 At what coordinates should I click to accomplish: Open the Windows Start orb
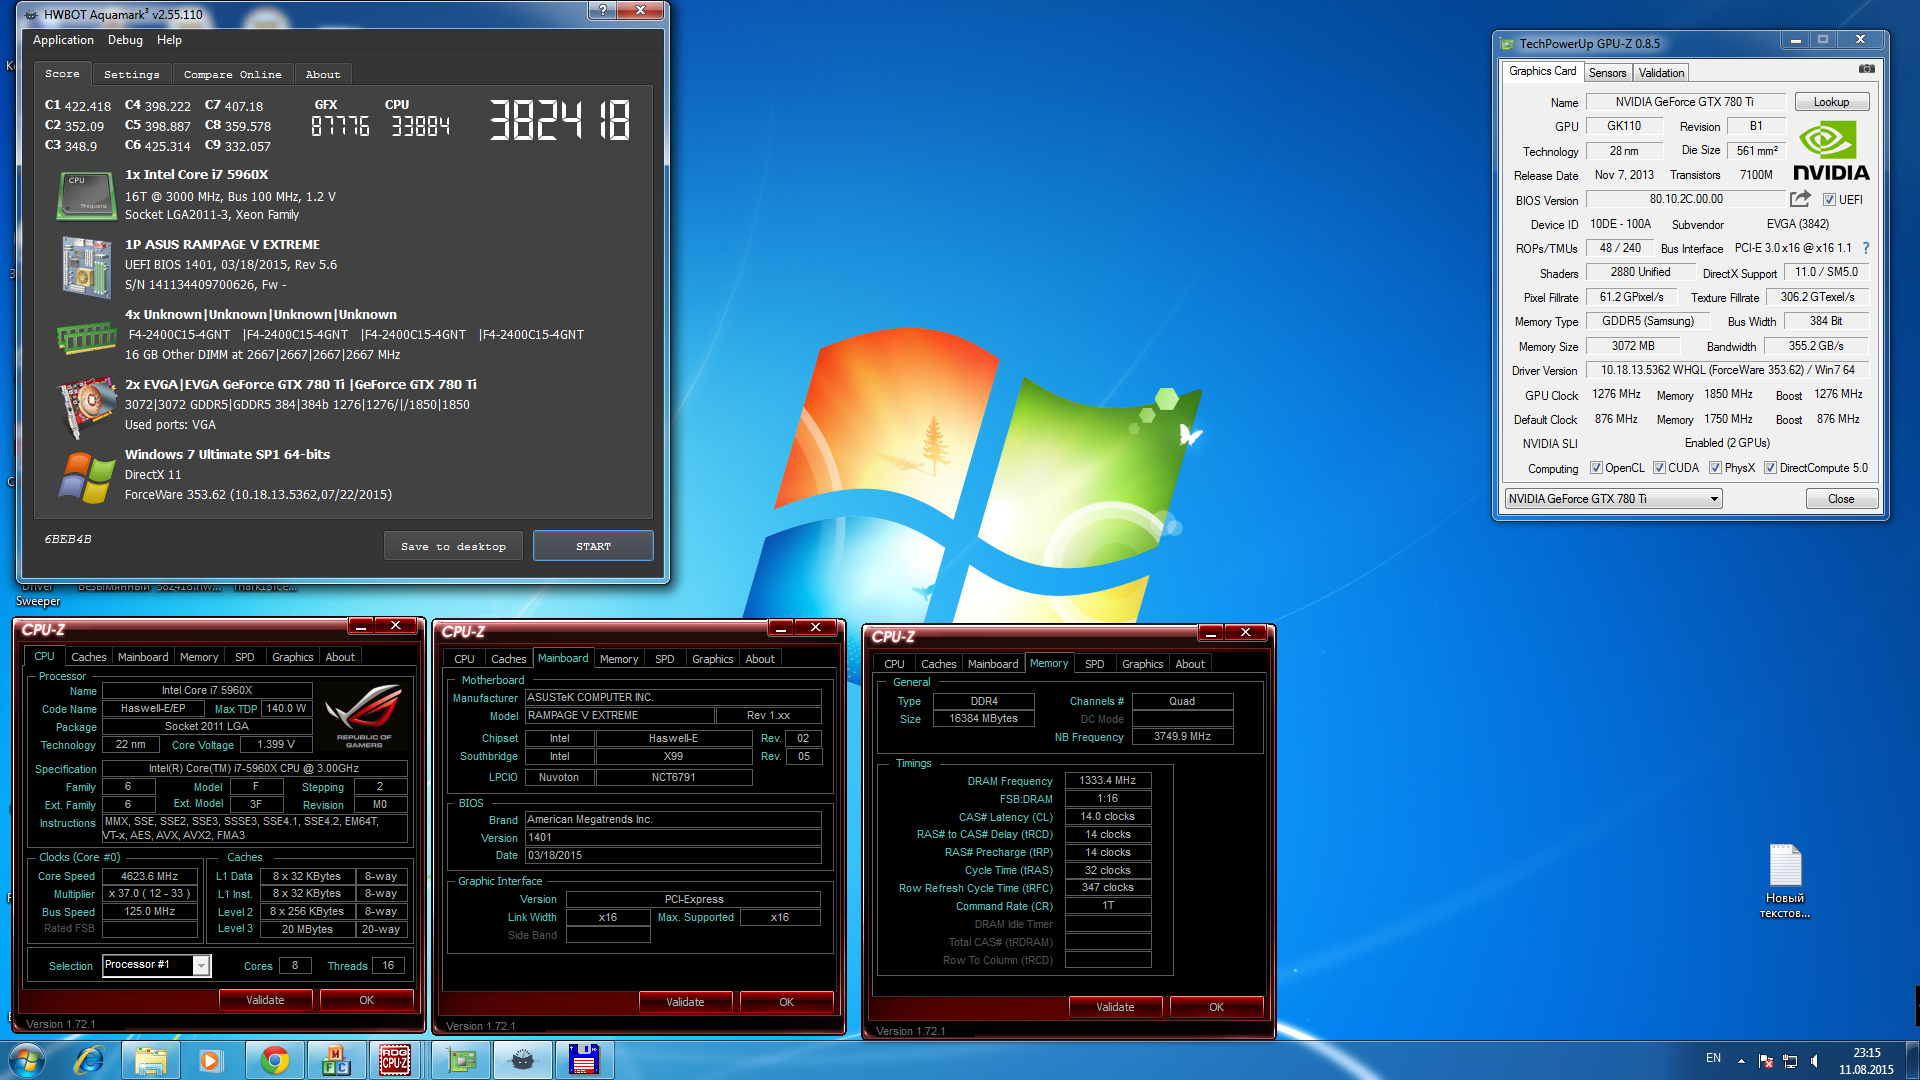click(x=28, y=1060)
